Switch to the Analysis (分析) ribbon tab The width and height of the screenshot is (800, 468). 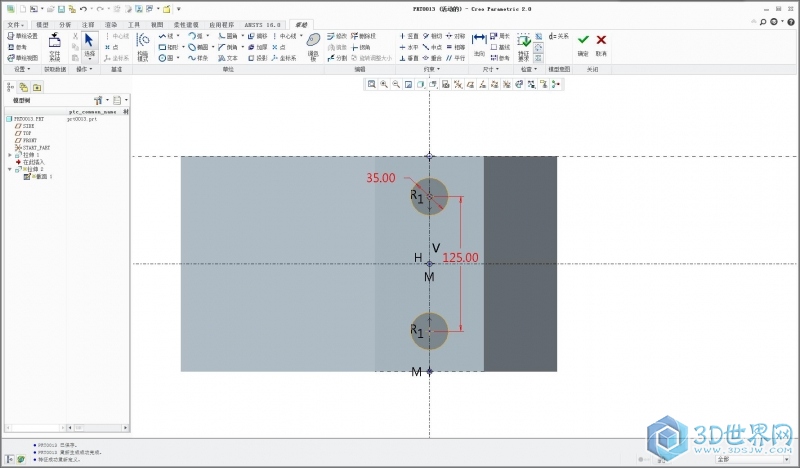point(65,24)
